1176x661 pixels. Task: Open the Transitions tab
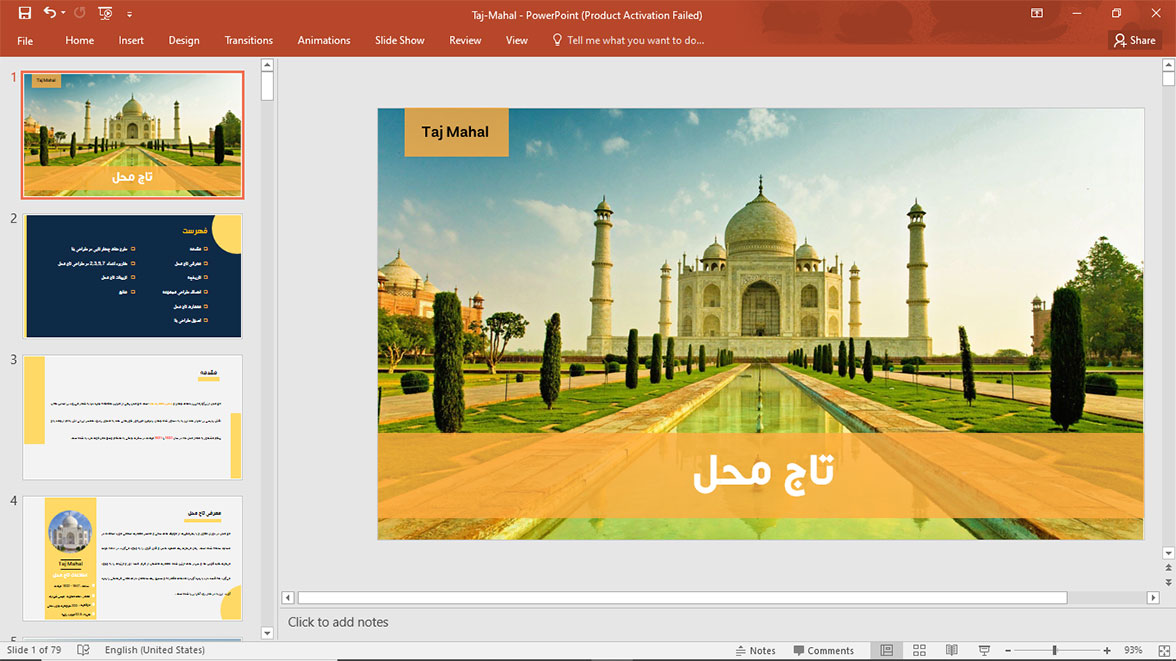click(248, 40)
